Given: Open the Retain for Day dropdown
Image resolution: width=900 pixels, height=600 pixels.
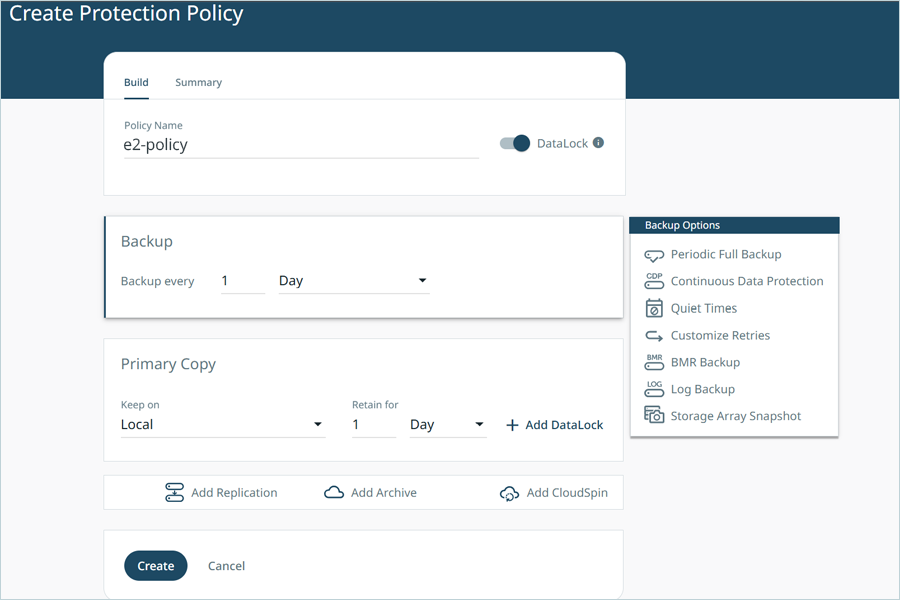Looking at the screenshot, I should (x=448, y=425).
